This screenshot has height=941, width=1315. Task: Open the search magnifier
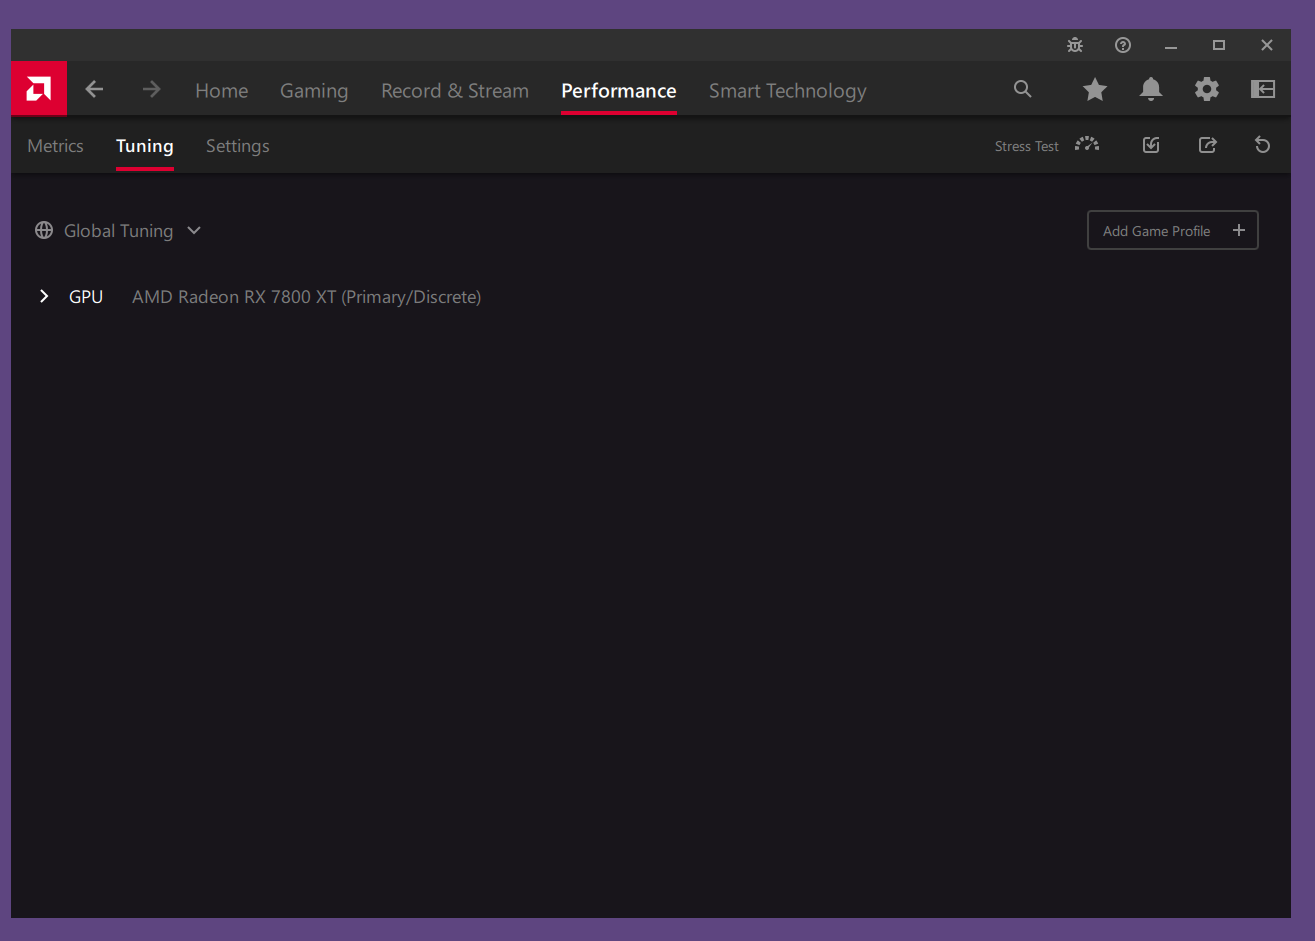pyautogui.click(x=1022, y=89)
